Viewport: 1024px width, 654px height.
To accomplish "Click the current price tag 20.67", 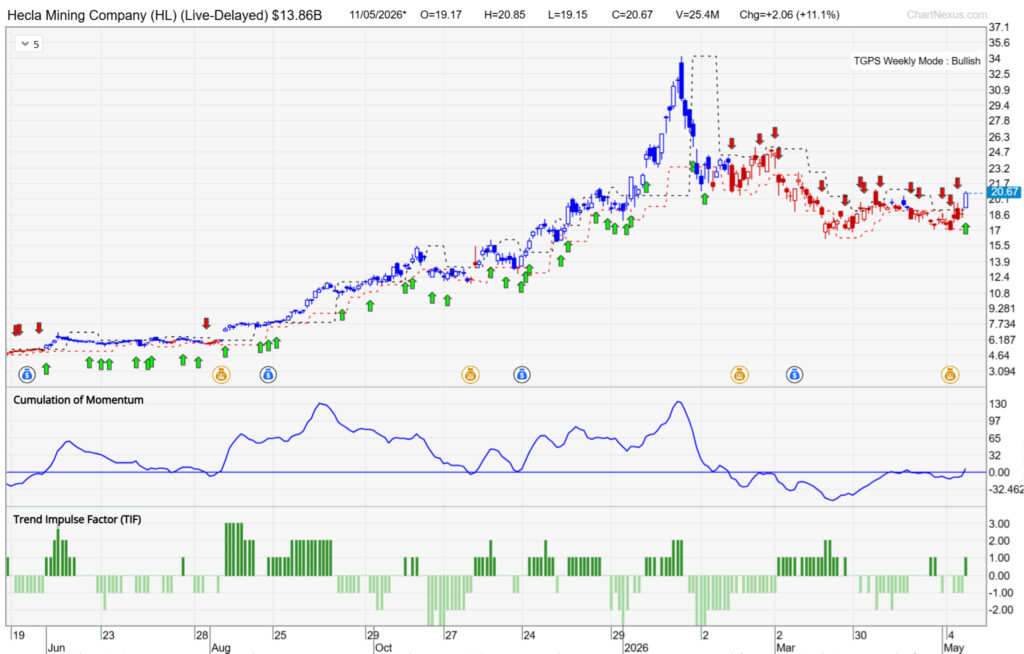I will pos(1004,192).
